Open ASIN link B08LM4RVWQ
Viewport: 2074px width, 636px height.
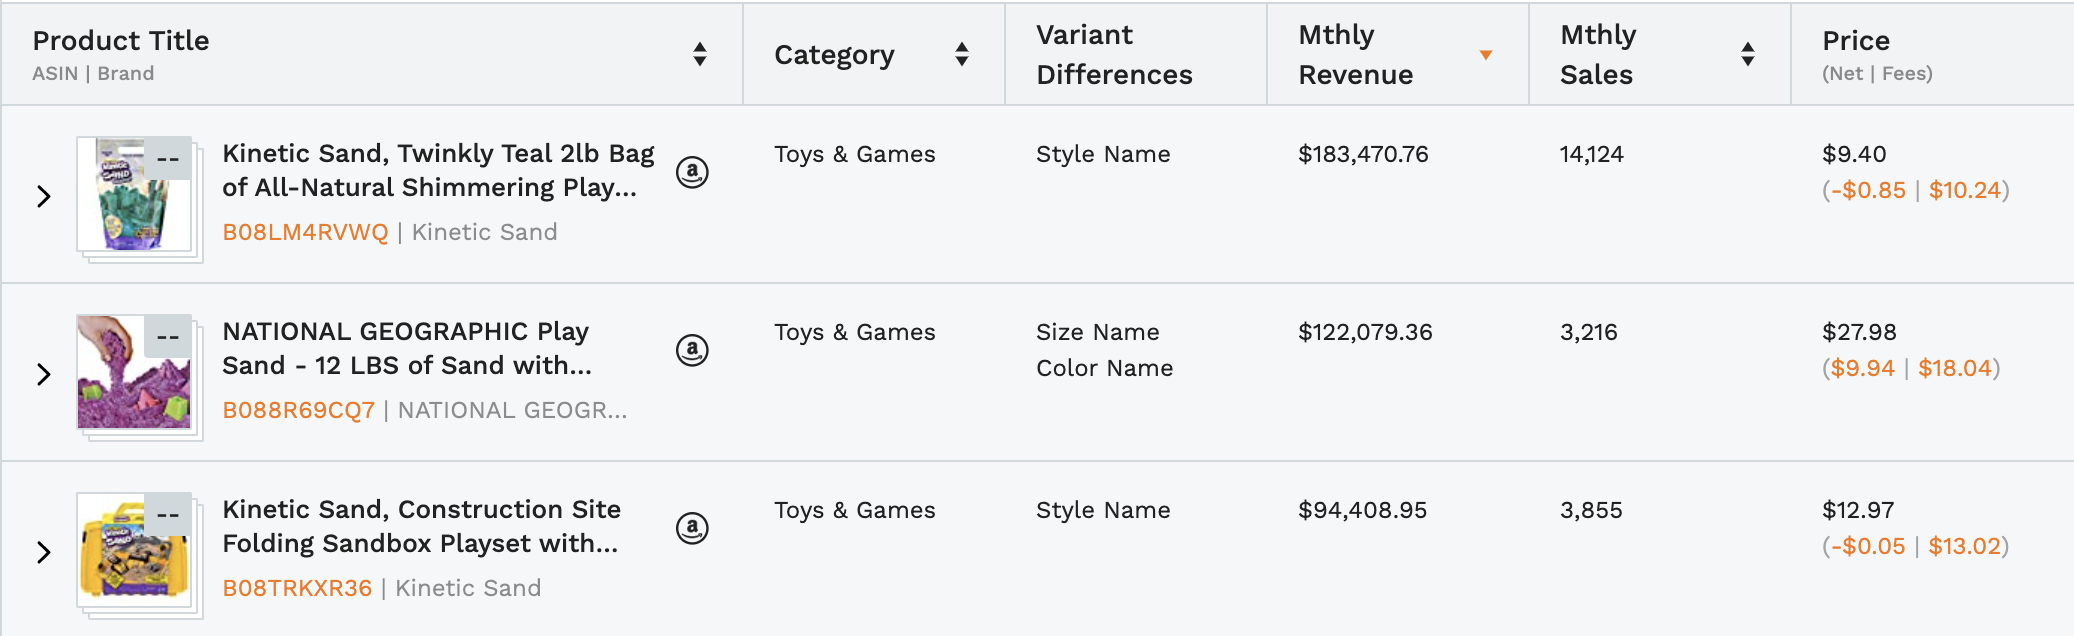tap(305, 232)
